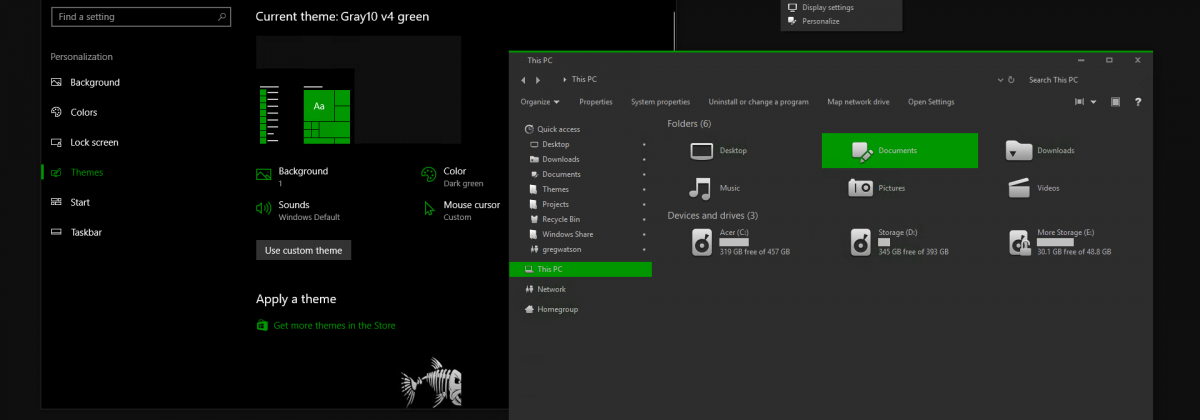Image resolution: width=1200 pixels, height=420 pixels.
Task: Go back in This PC window
Action: (523, 80)
